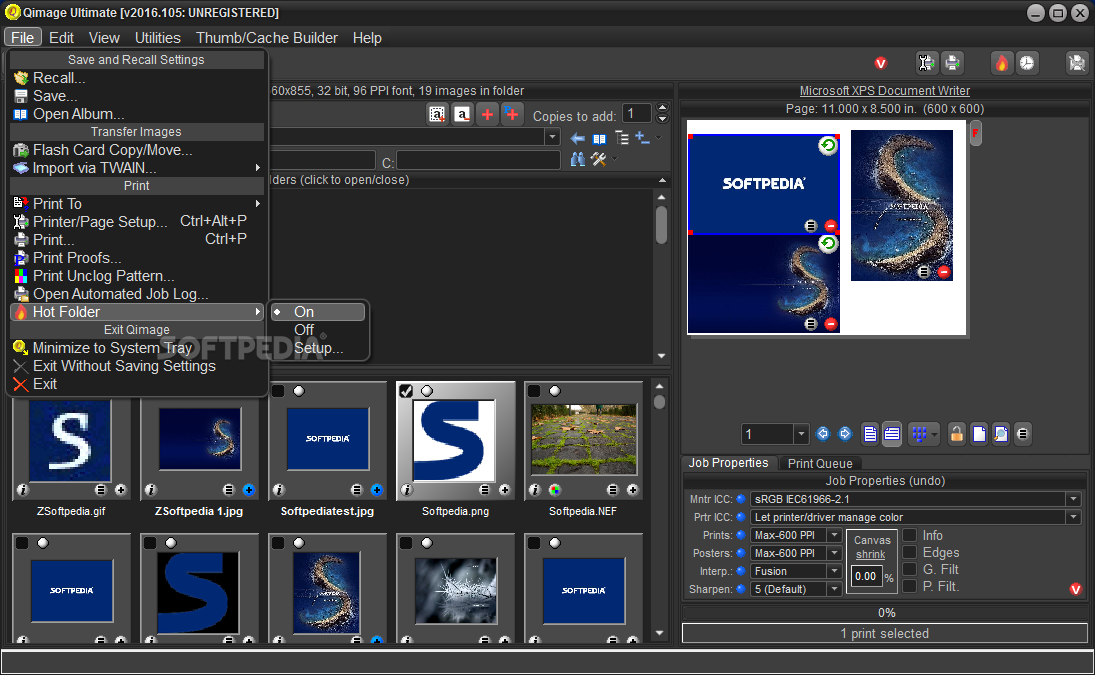Click the Microsoft XPS Document Writer link
1095x675 pixels.
click(x=884, y=91)
